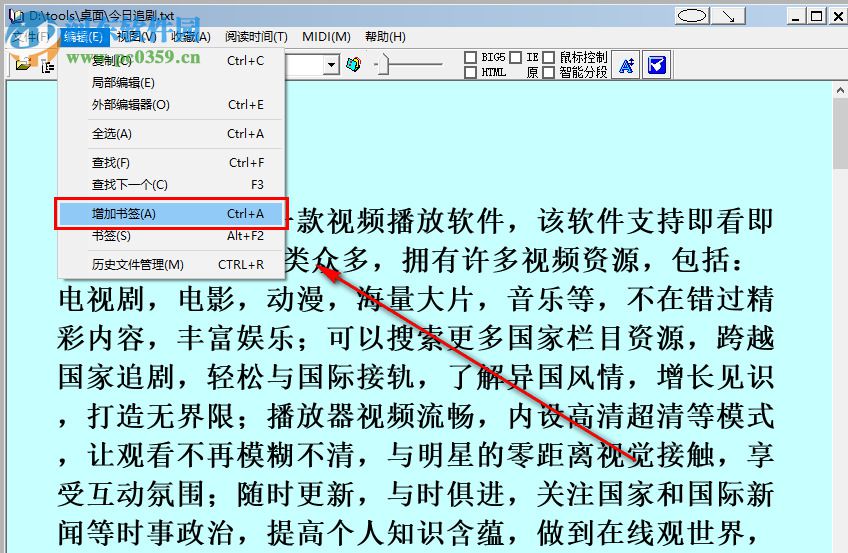
Task: Open the 视图(V) menu
Action: click(x=137, y=37)
